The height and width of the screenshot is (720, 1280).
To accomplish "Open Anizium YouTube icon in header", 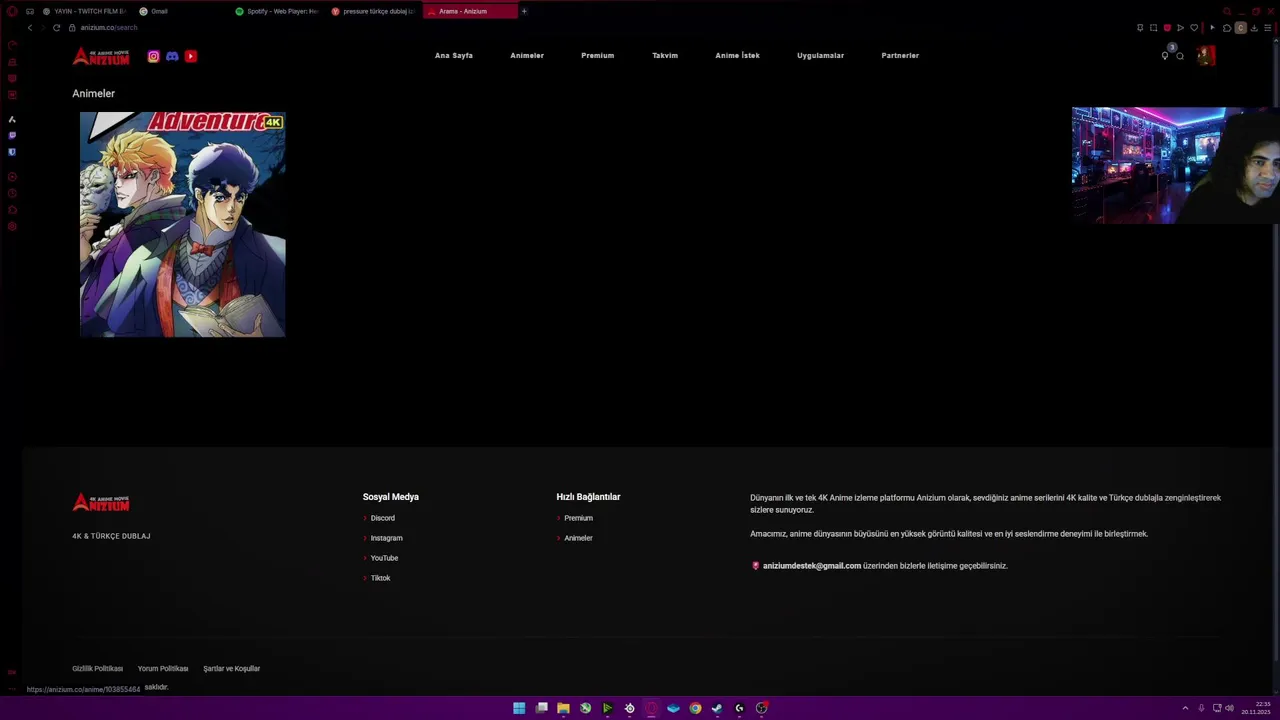I will point(191,56).
